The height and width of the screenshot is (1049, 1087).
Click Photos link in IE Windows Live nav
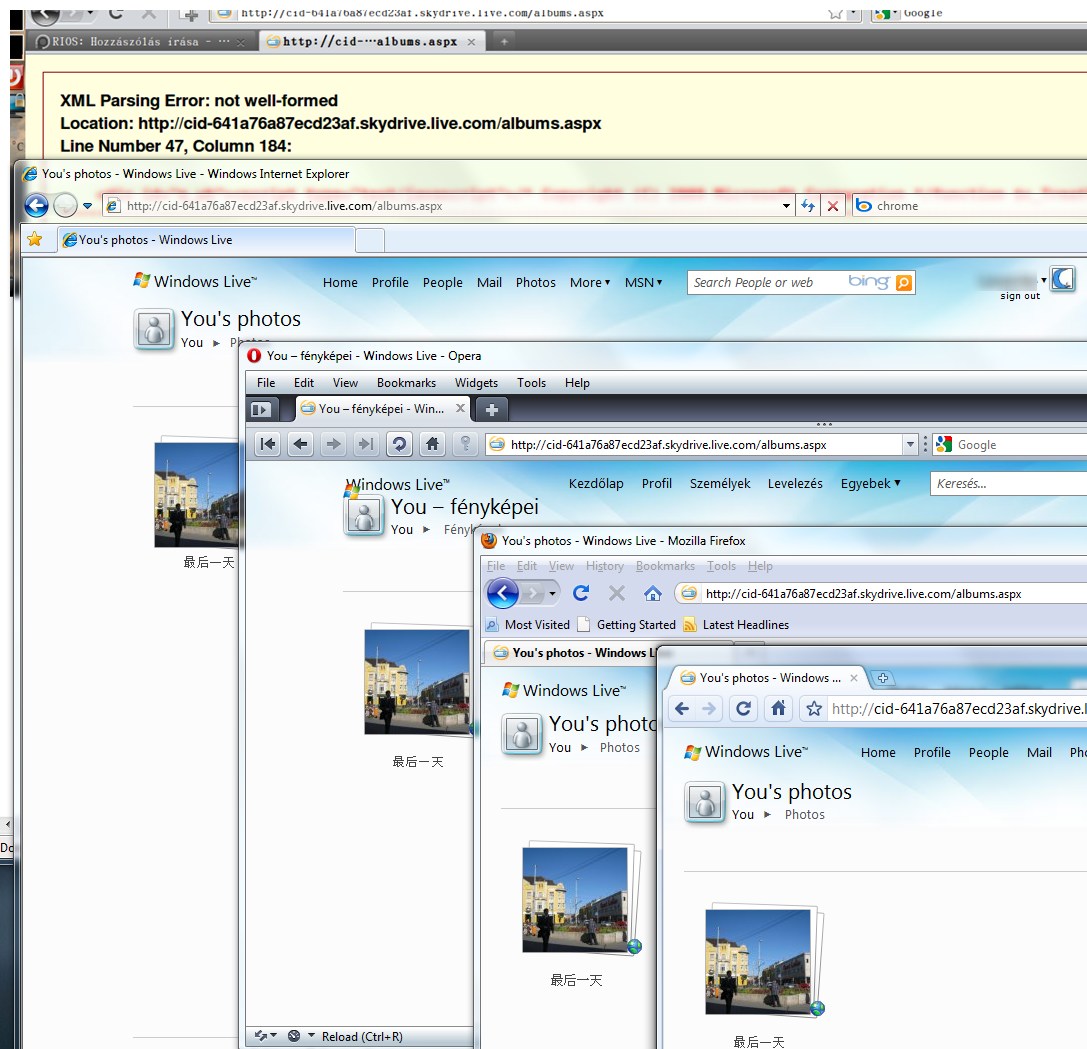536,282
